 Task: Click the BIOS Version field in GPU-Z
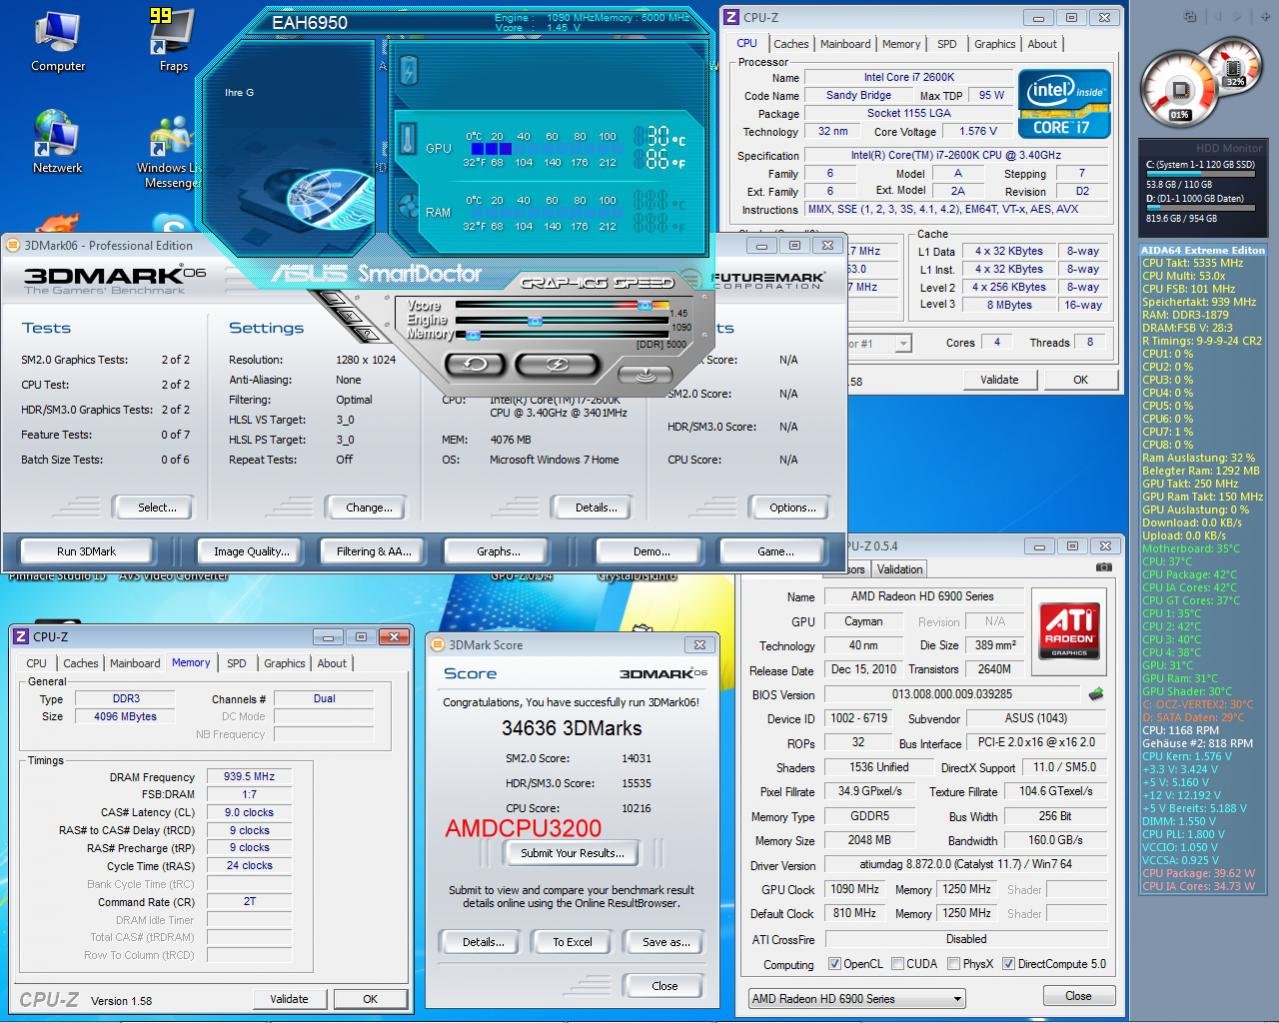952,694
